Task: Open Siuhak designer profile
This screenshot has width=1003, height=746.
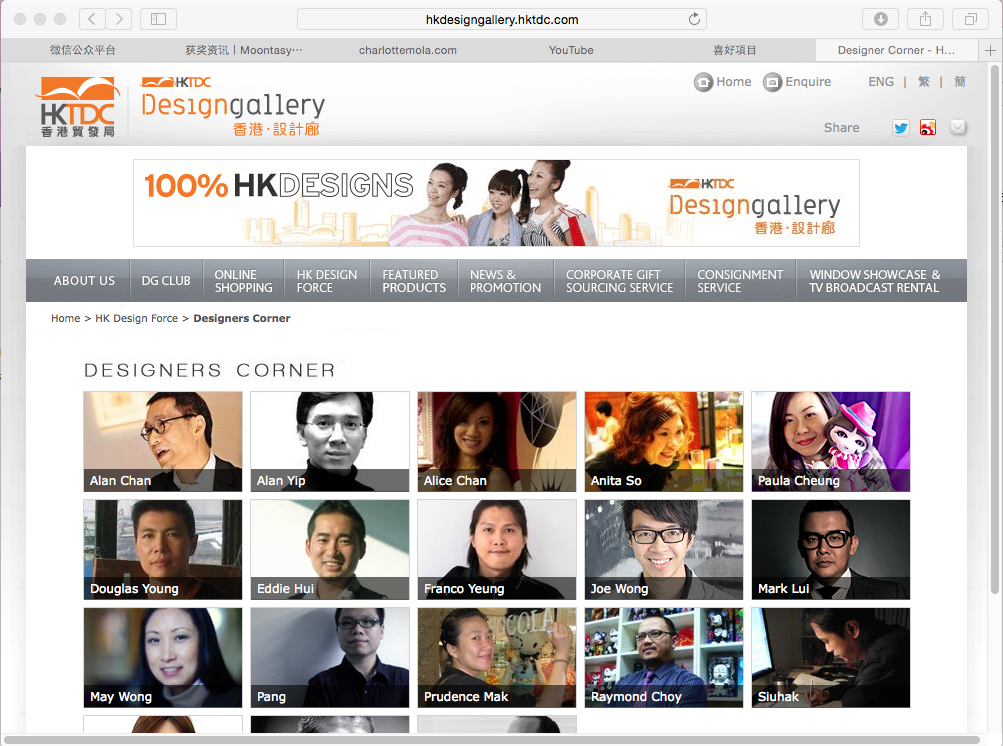Action: [831, 658]
